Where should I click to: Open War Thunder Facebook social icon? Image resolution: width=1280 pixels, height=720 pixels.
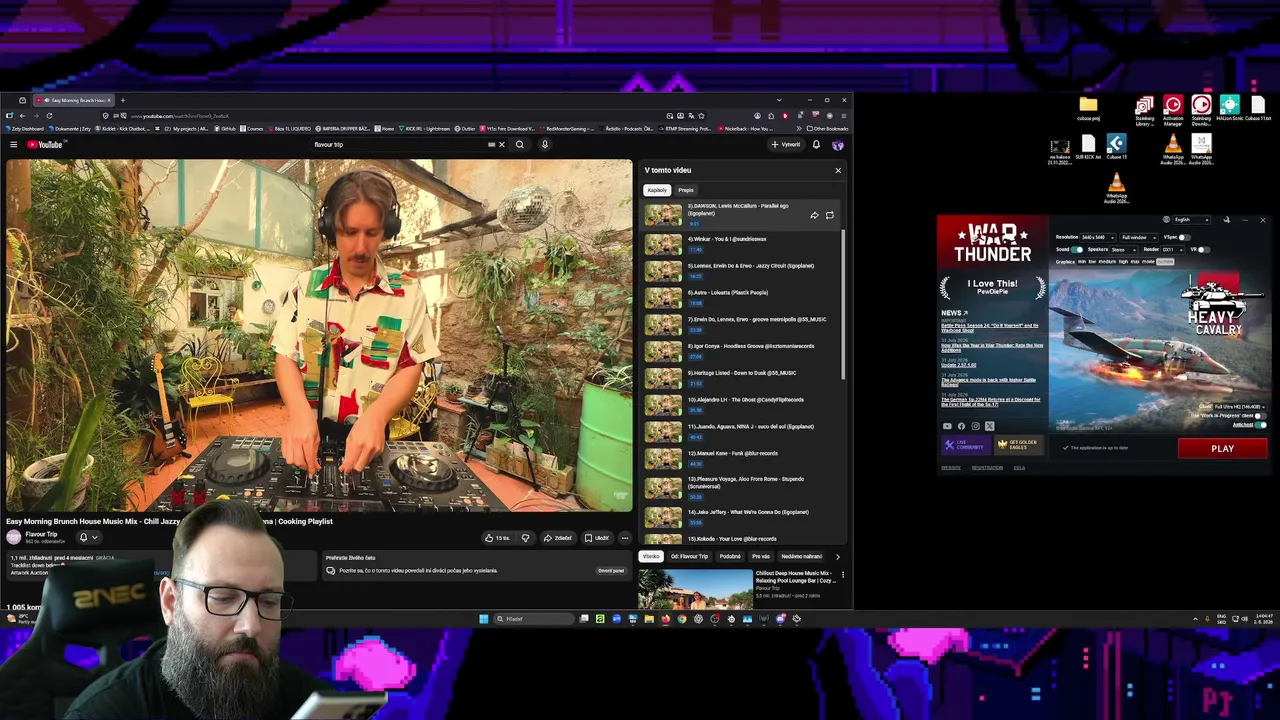[x=962, y=426]
